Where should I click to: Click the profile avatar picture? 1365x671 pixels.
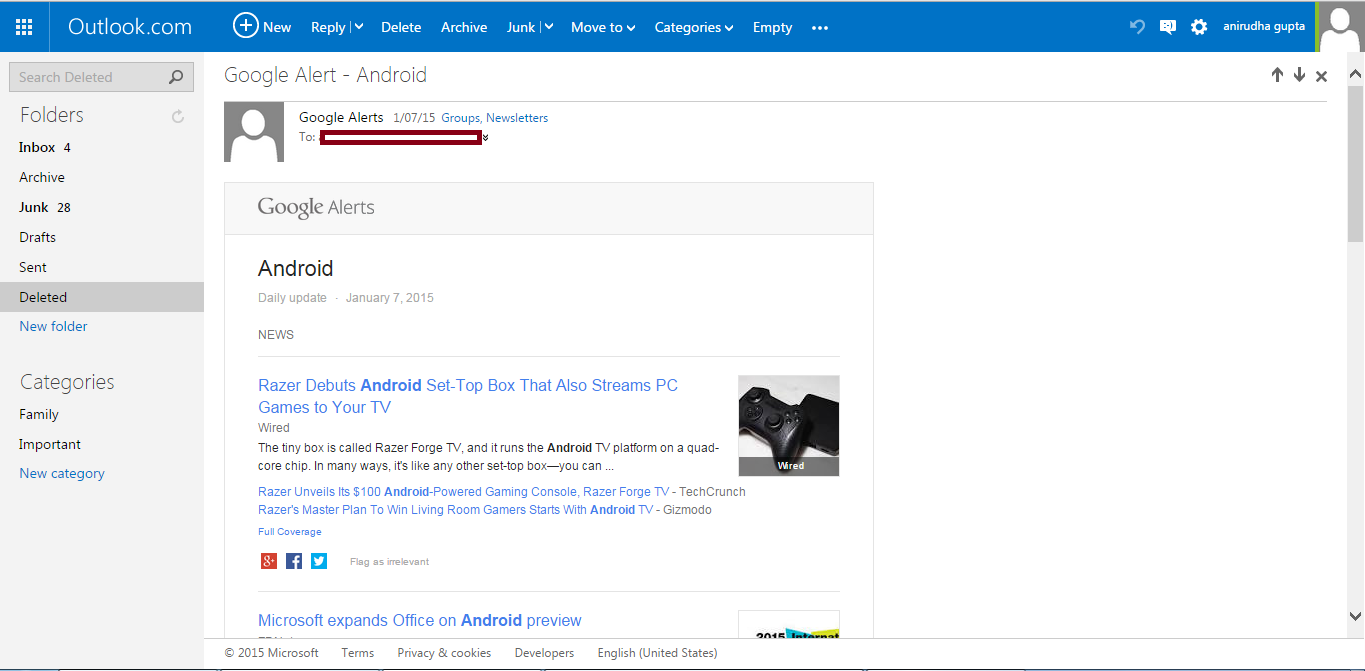coord(1340,27)
